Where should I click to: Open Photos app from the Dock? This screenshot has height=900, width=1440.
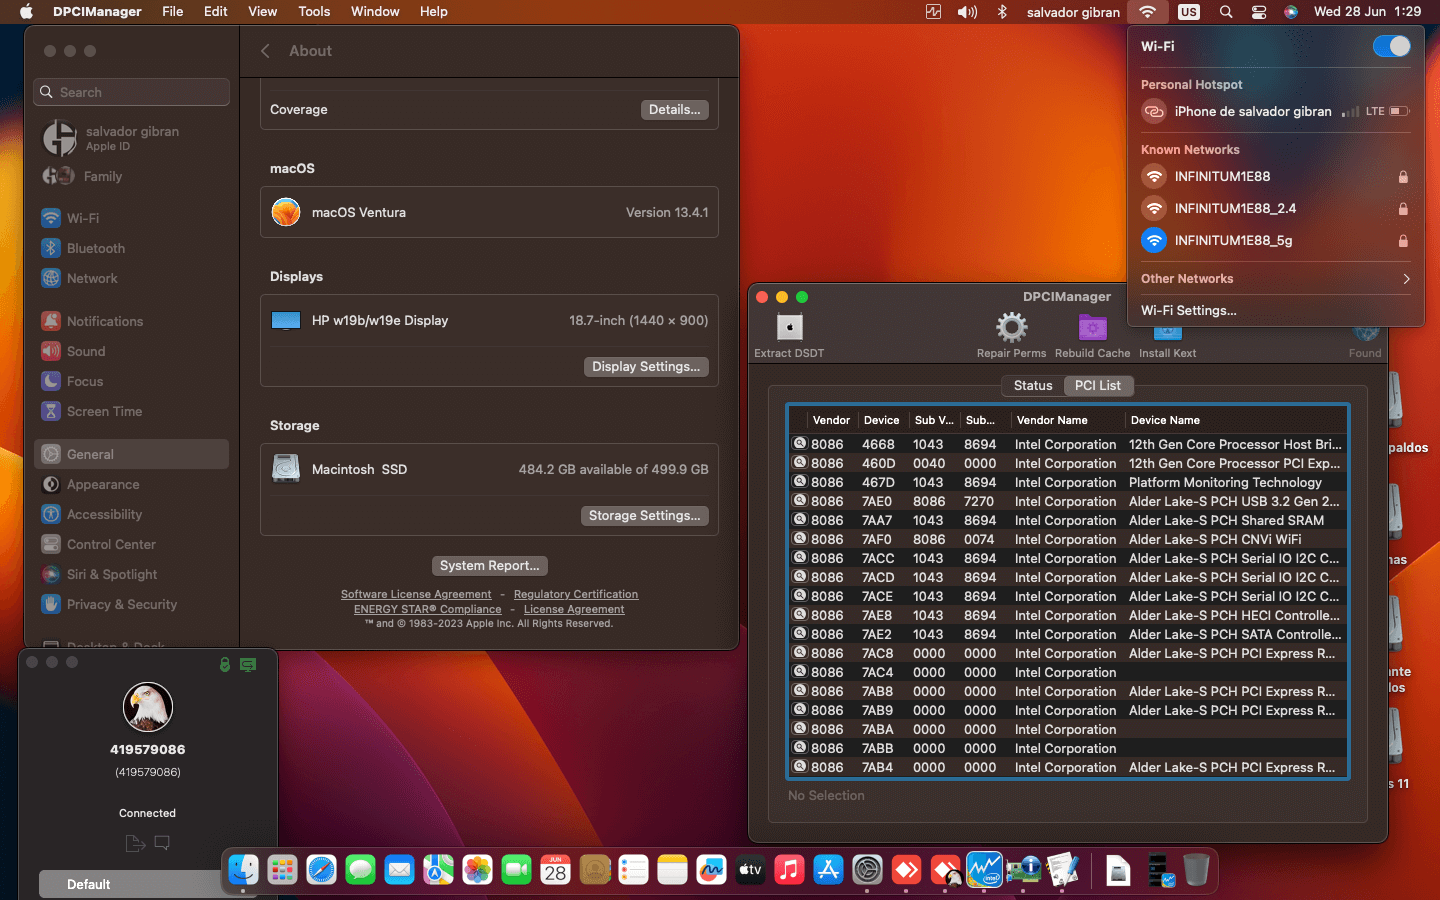click(x=477, y=870)
